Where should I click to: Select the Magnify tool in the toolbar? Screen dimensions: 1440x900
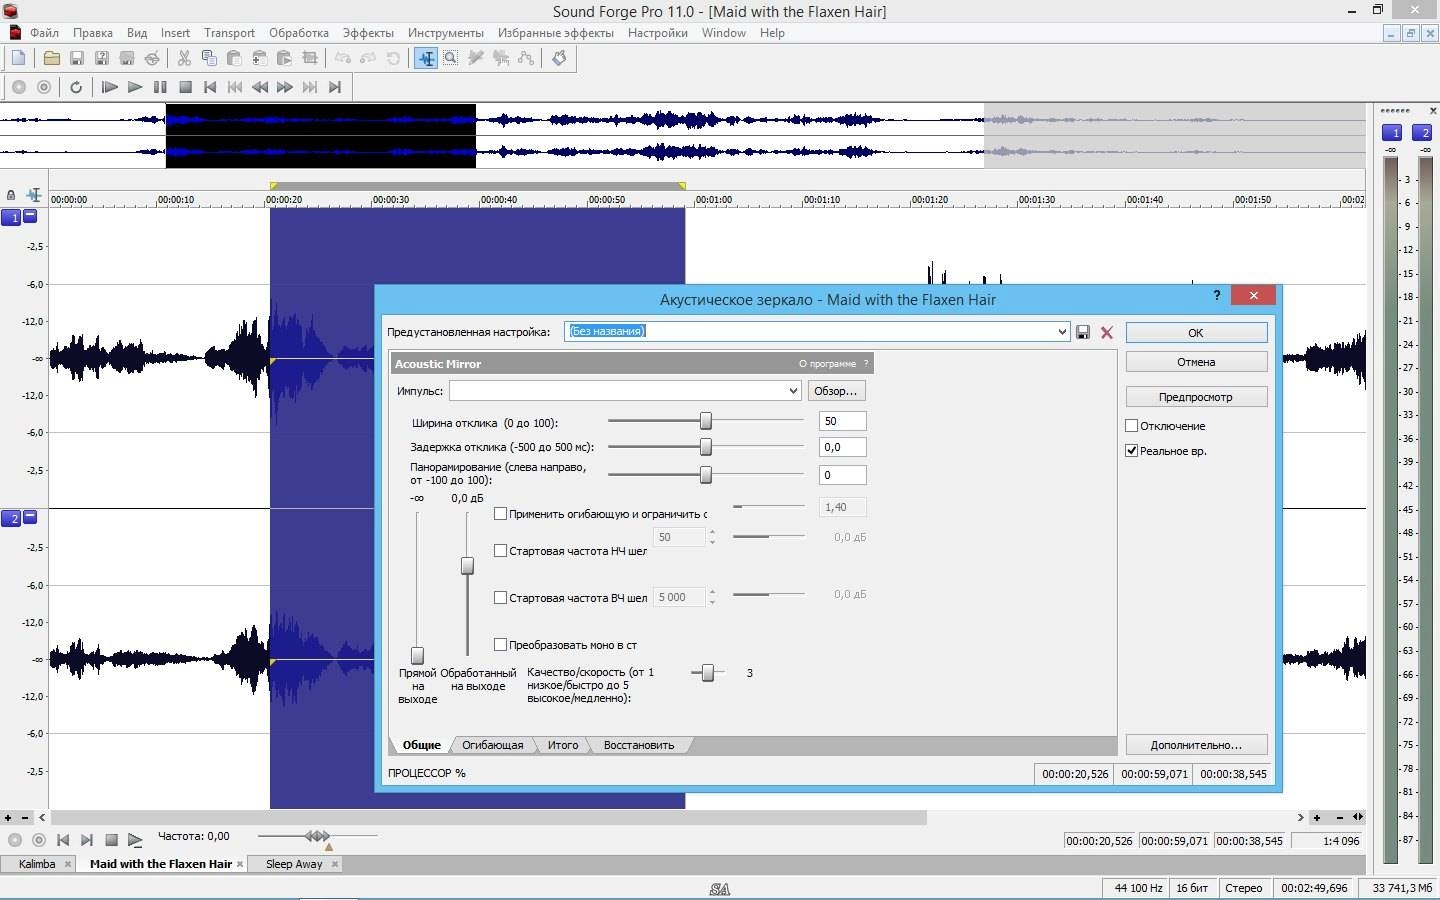click(x=451, y=58)
